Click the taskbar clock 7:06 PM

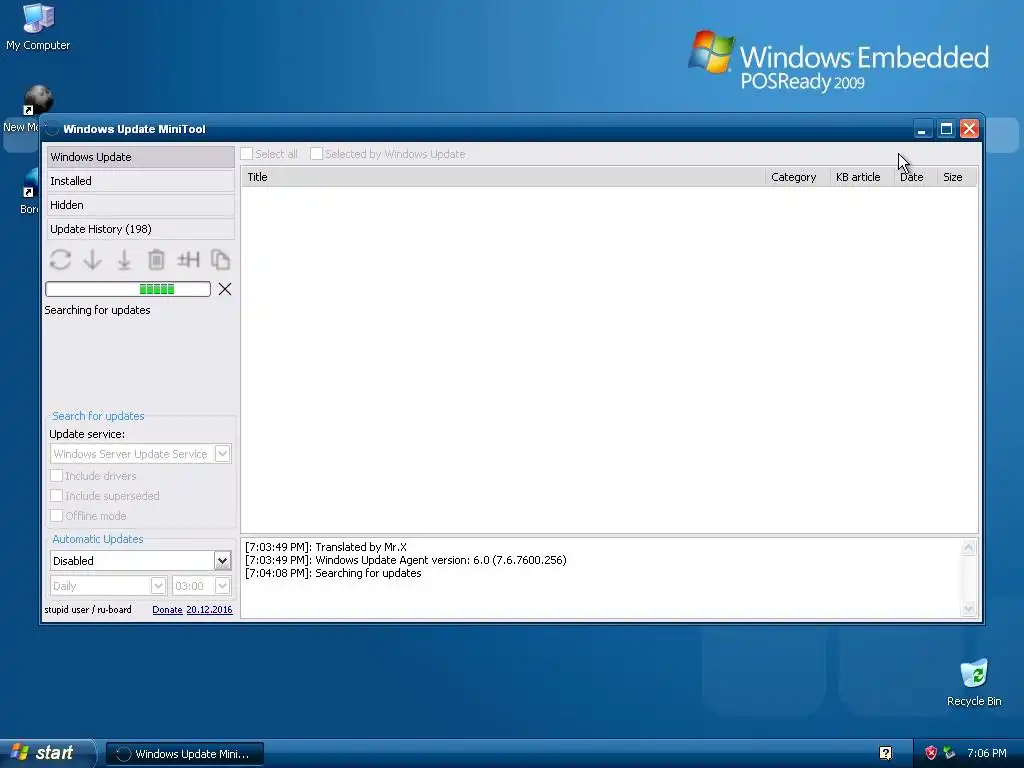[987, 753]
